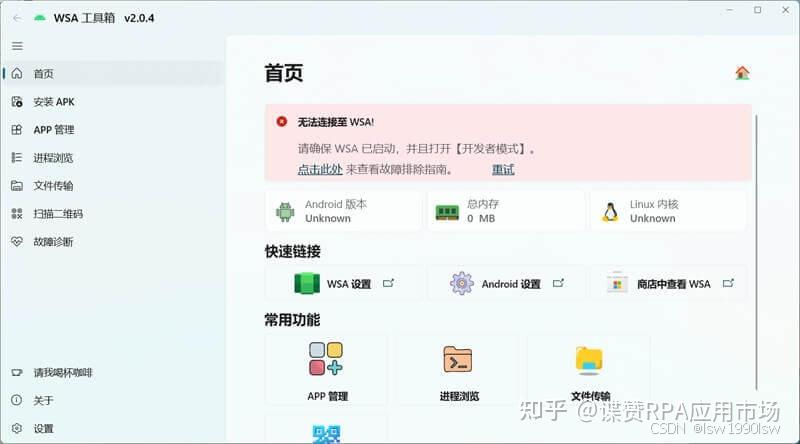
Task: Click the 扫描二维码 sidebar QR icon
Action: (17, 214)
